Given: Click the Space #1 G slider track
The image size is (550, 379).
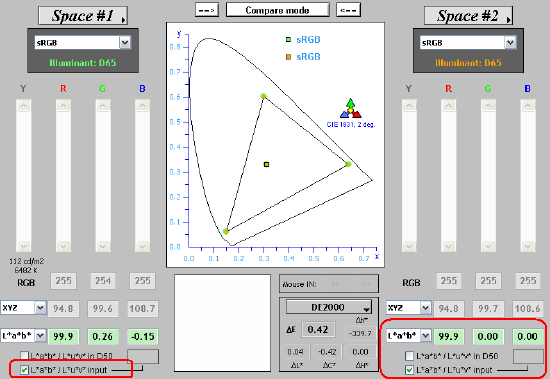Looking at the screenshot, I should pos(103,175).
